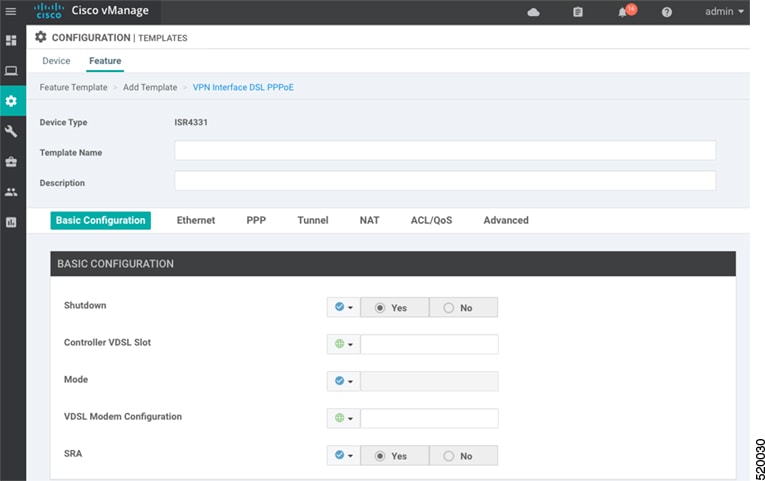Jump to PPP section
The height and width of the screenshot is (481, 765).
click(256, 220)
